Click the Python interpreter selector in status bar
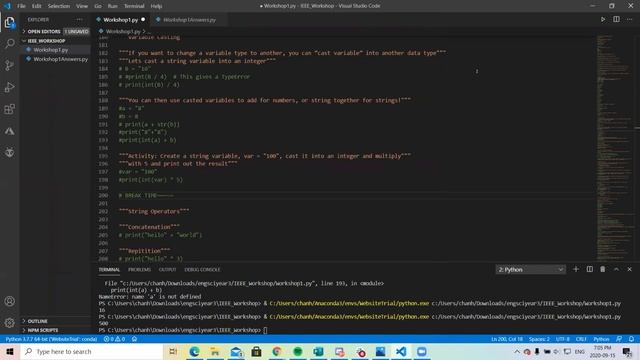This screenshot has height=360, width=640. click(x=51, y=339)
